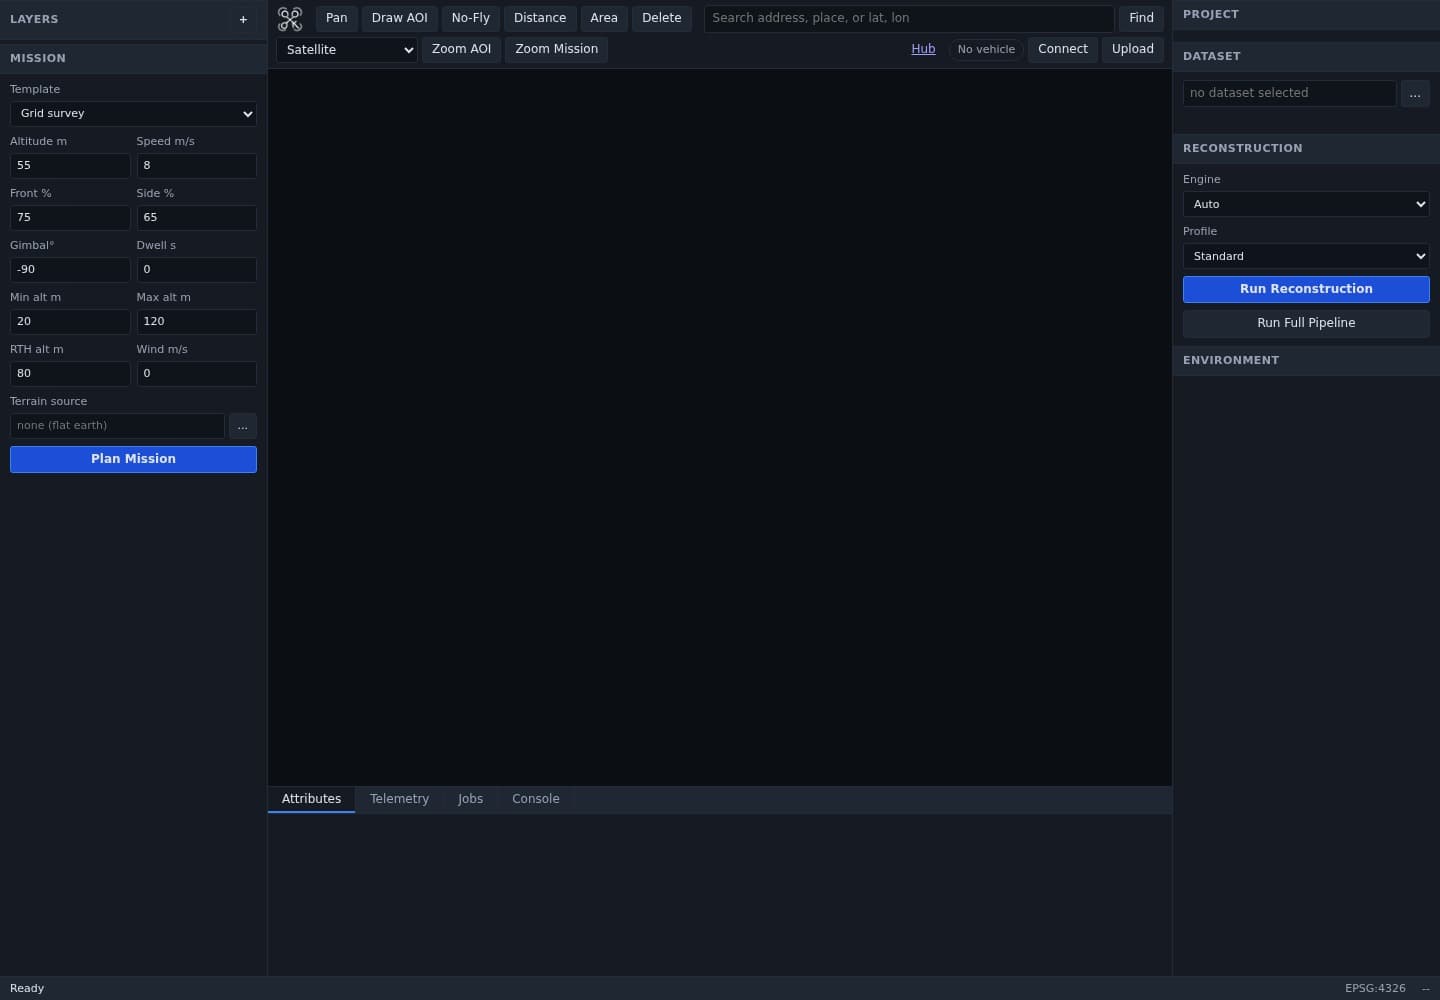The image size is (1440, 1000).
Task: Browse for dataset with ellipsis button
Action: click(x=1415, y=93)
